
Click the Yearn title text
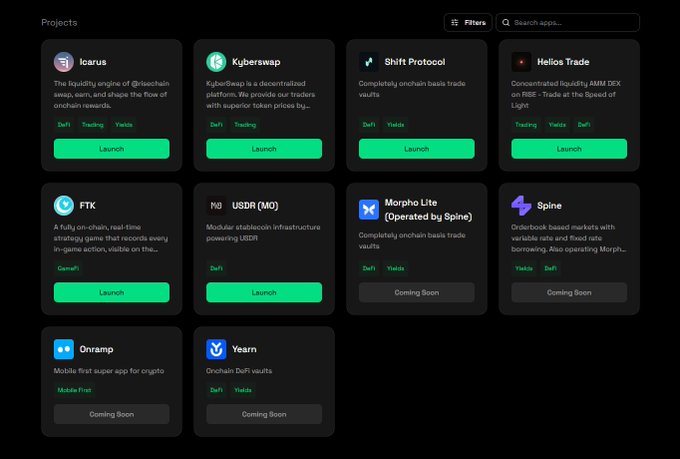click(244, 349)
